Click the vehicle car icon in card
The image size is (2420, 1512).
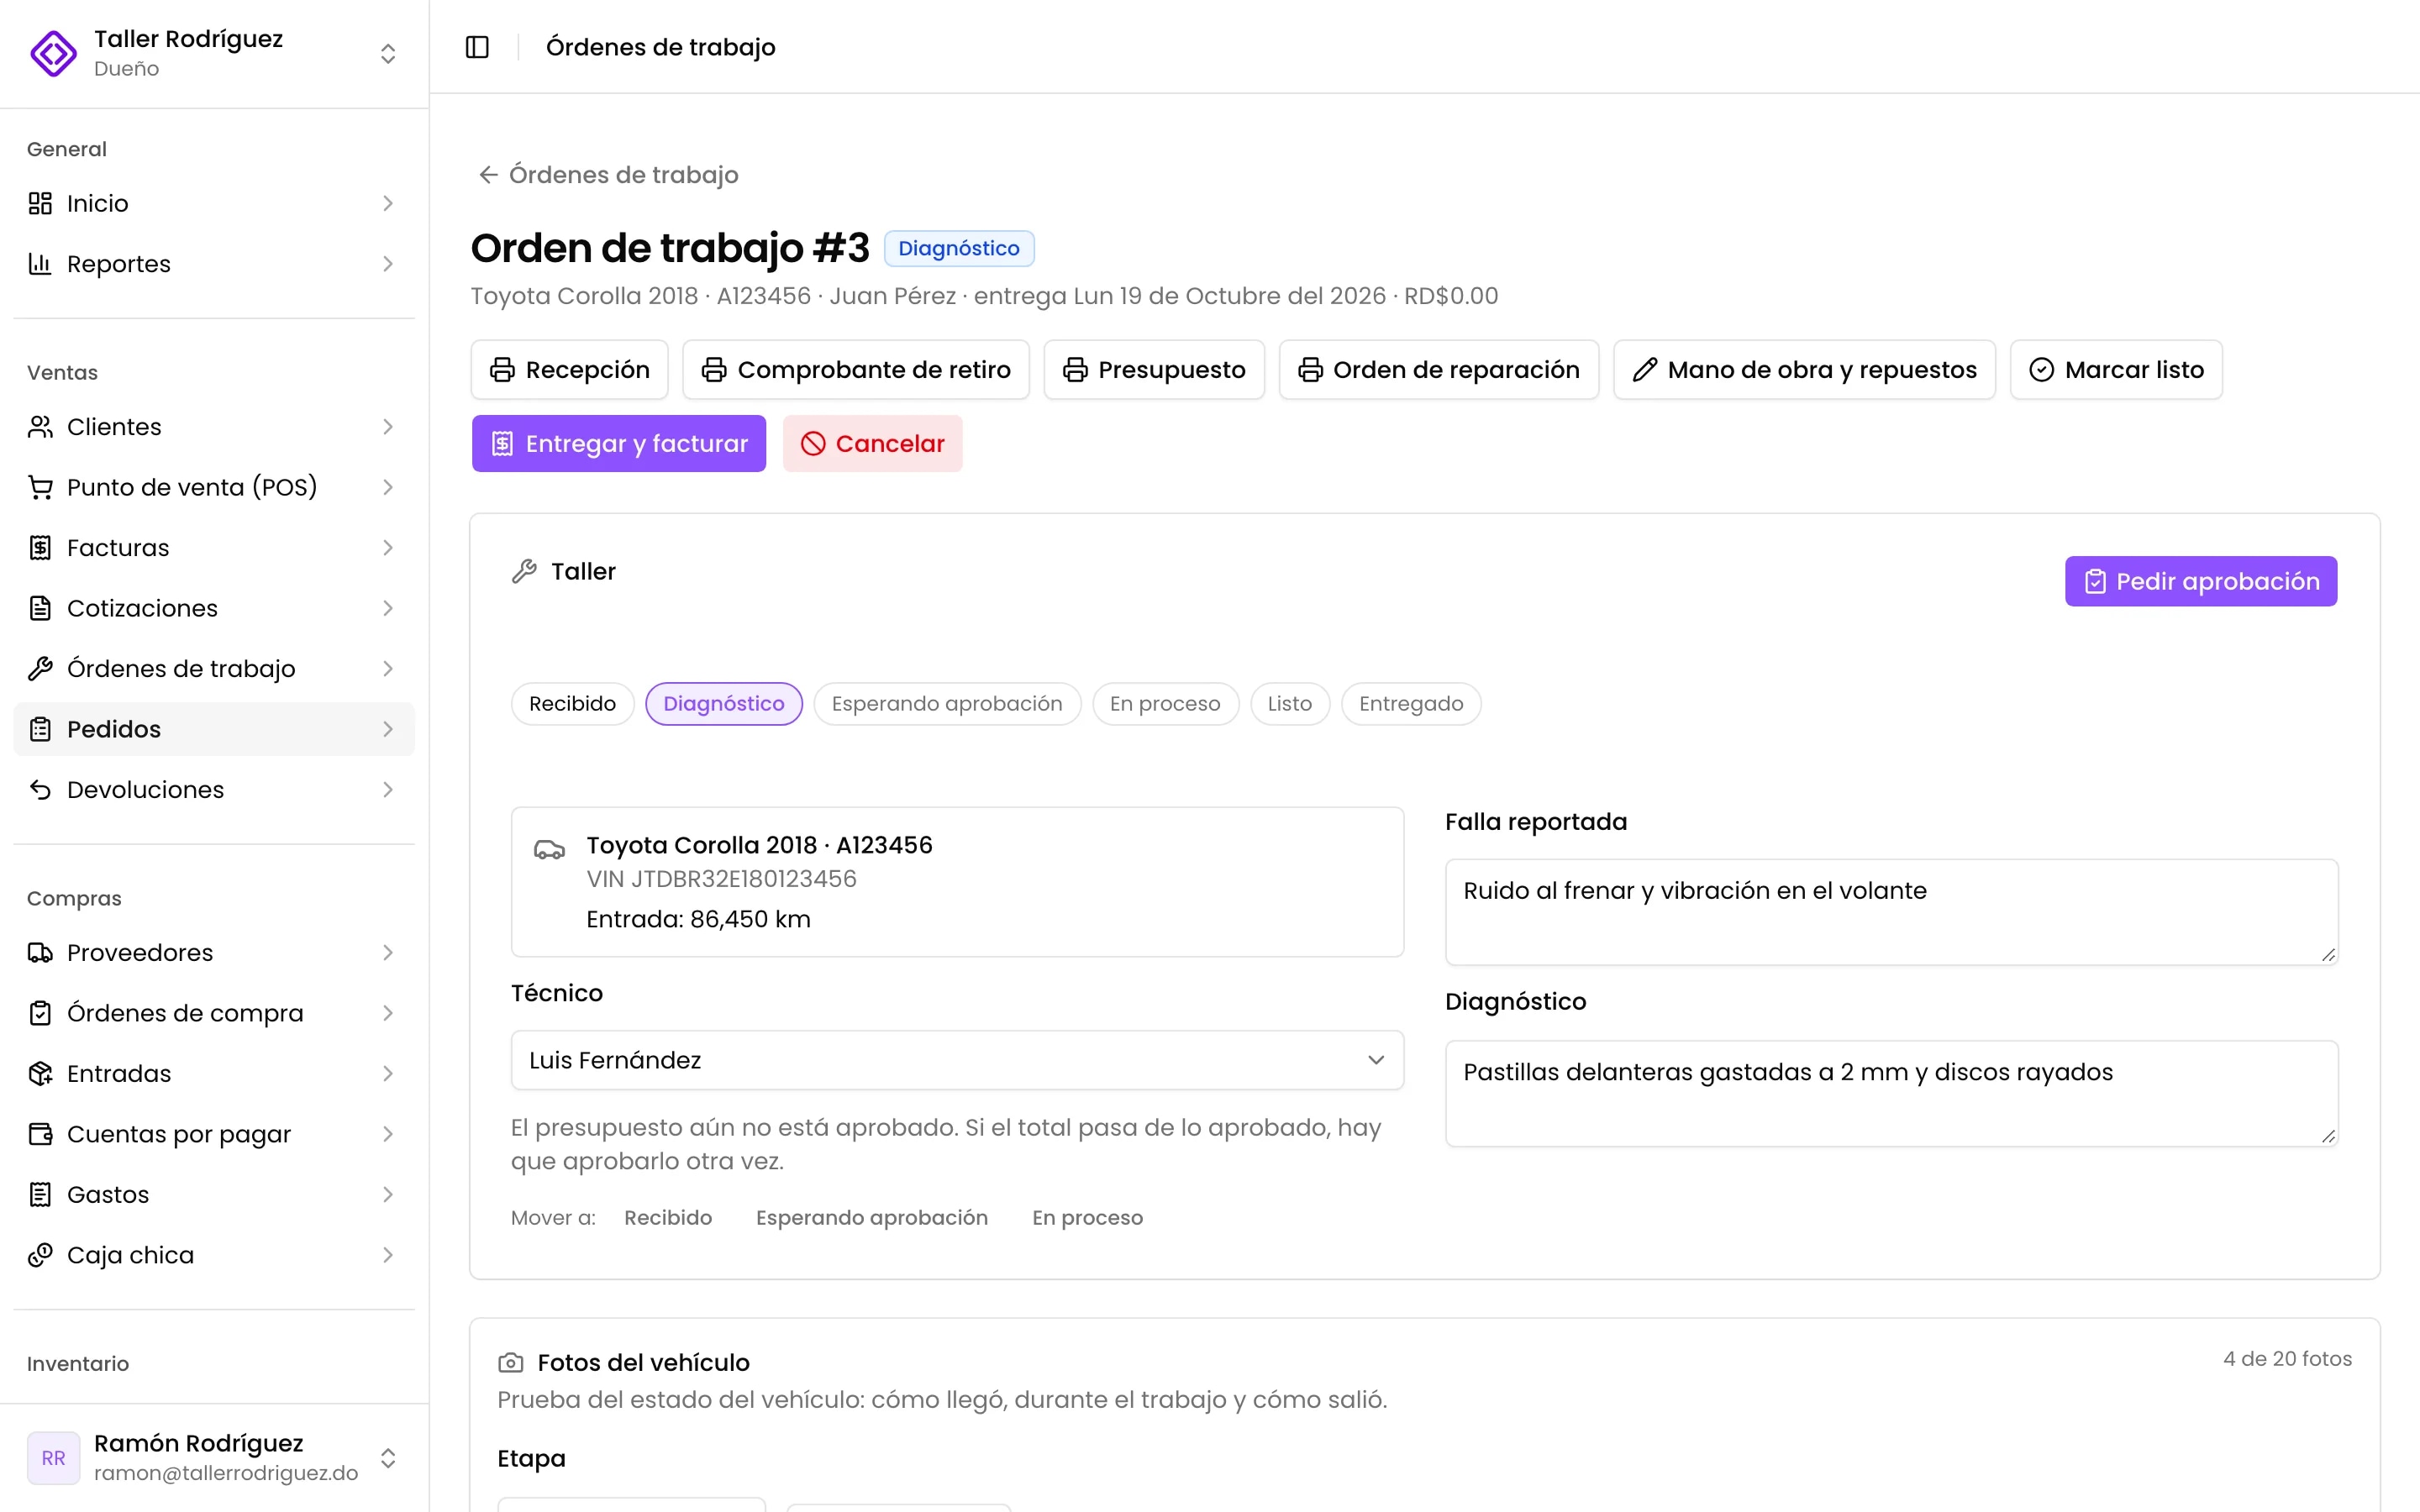549,850
